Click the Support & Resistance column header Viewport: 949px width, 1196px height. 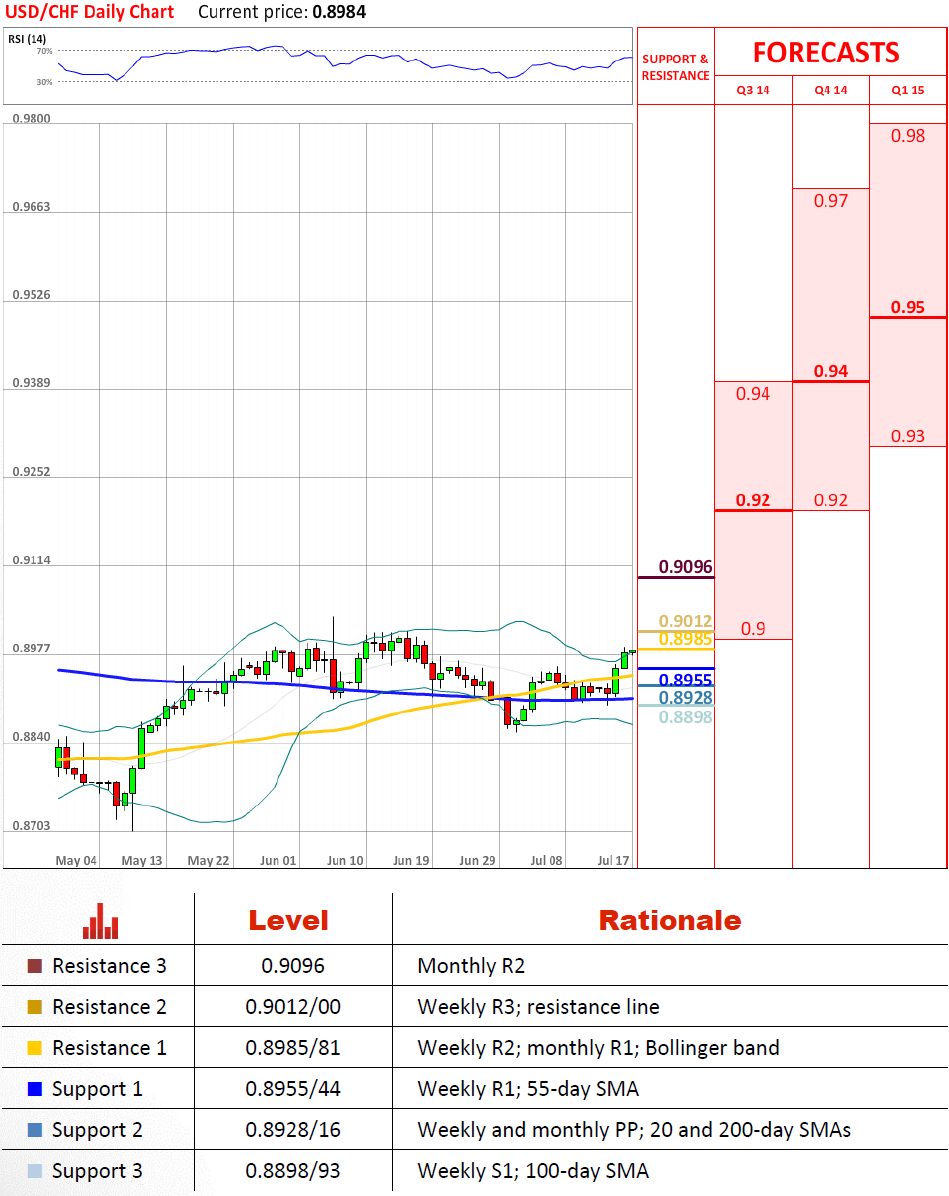tap(675, 68)
